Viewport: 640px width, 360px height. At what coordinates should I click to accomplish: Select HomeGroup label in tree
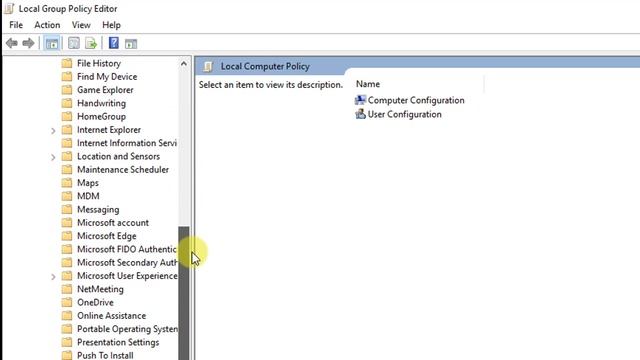[101, 116]
